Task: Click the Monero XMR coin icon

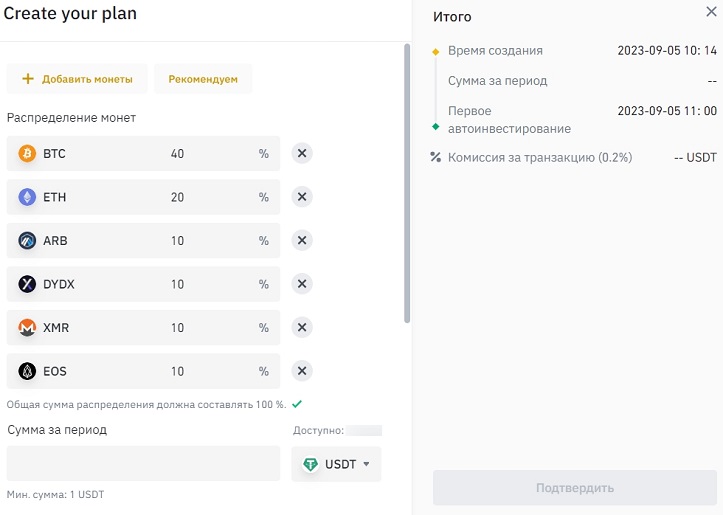Action: coord(27,328)
